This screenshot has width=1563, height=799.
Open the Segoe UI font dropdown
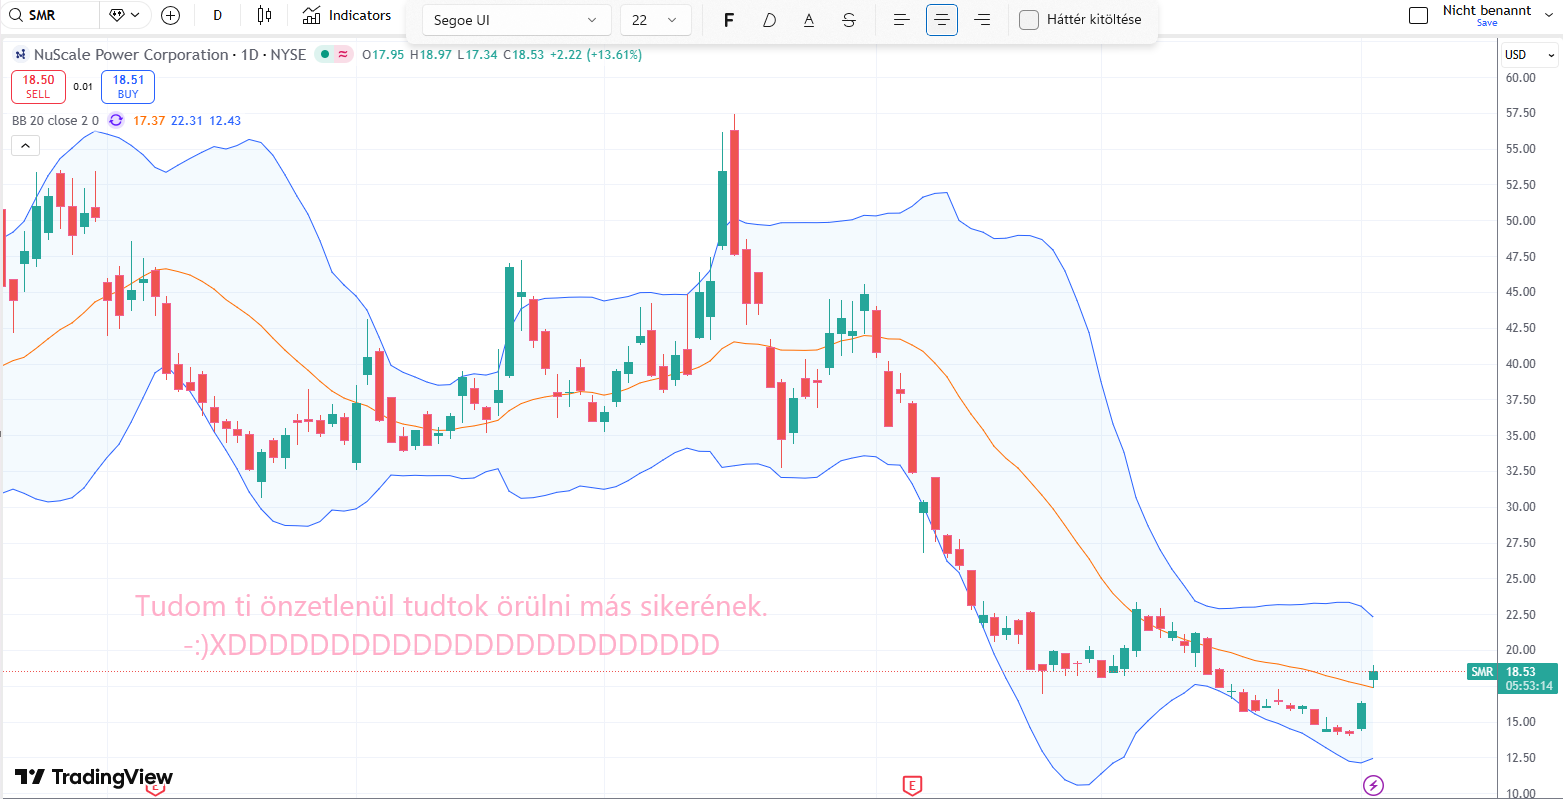point(516,20)
